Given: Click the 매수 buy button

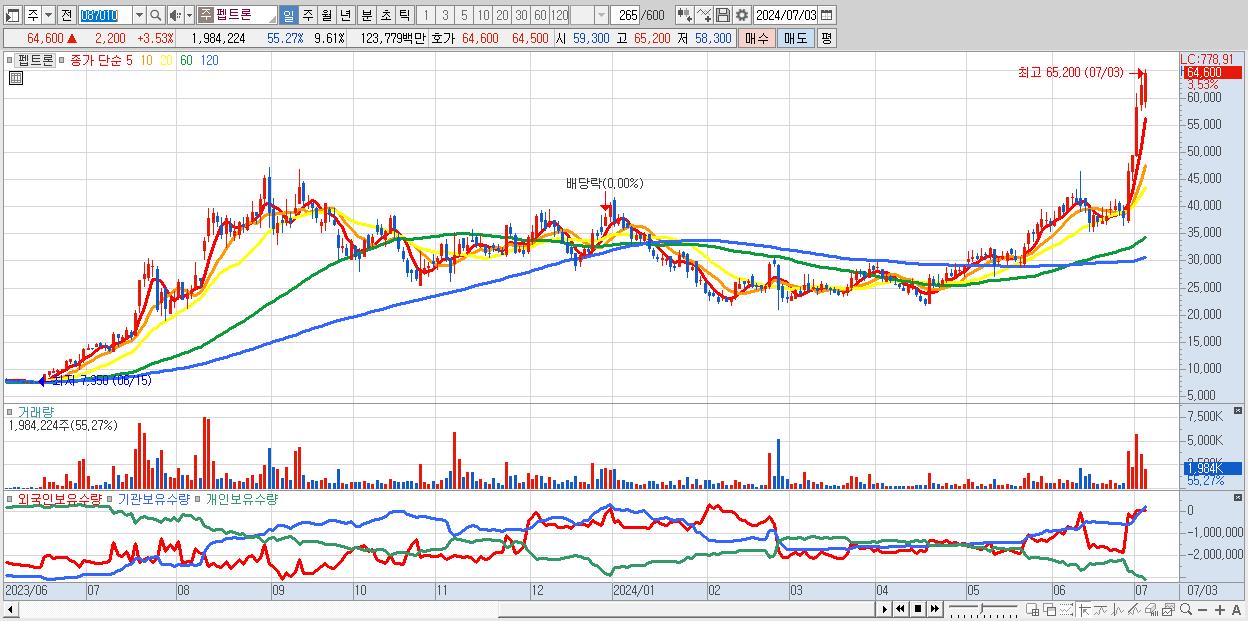Looking at the screenshot, I should point(757,38).
